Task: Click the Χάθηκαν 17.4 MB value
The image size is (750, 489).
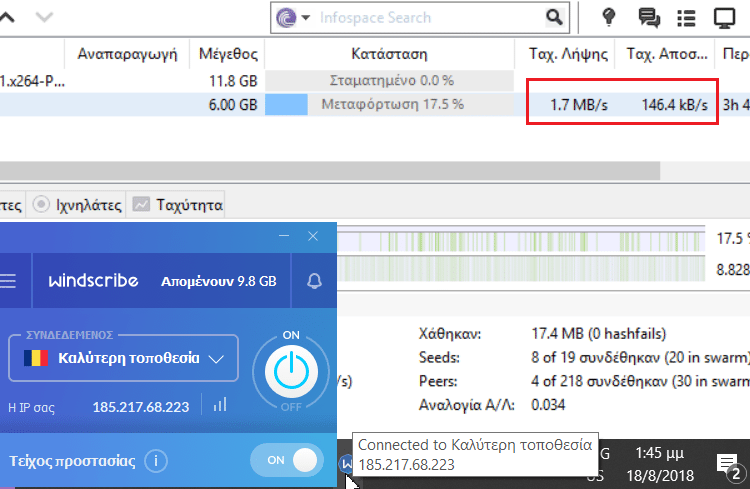Action: 598,333
